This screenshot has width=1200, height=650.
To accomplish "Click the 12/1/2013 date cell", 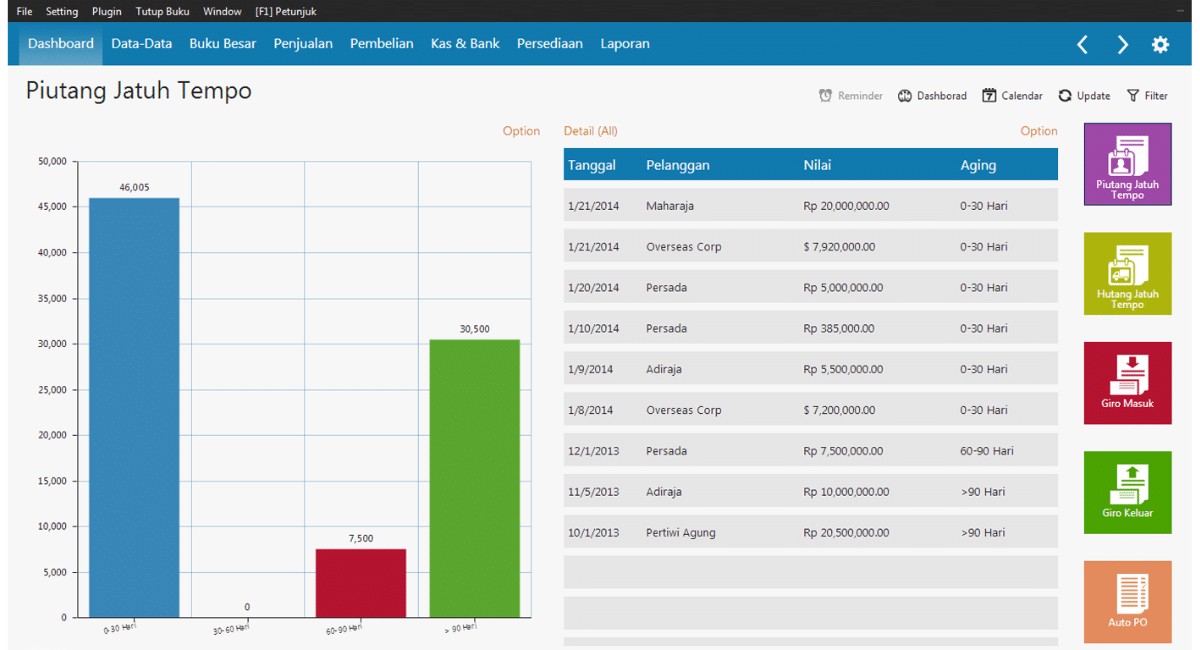I will coord(593,451).
